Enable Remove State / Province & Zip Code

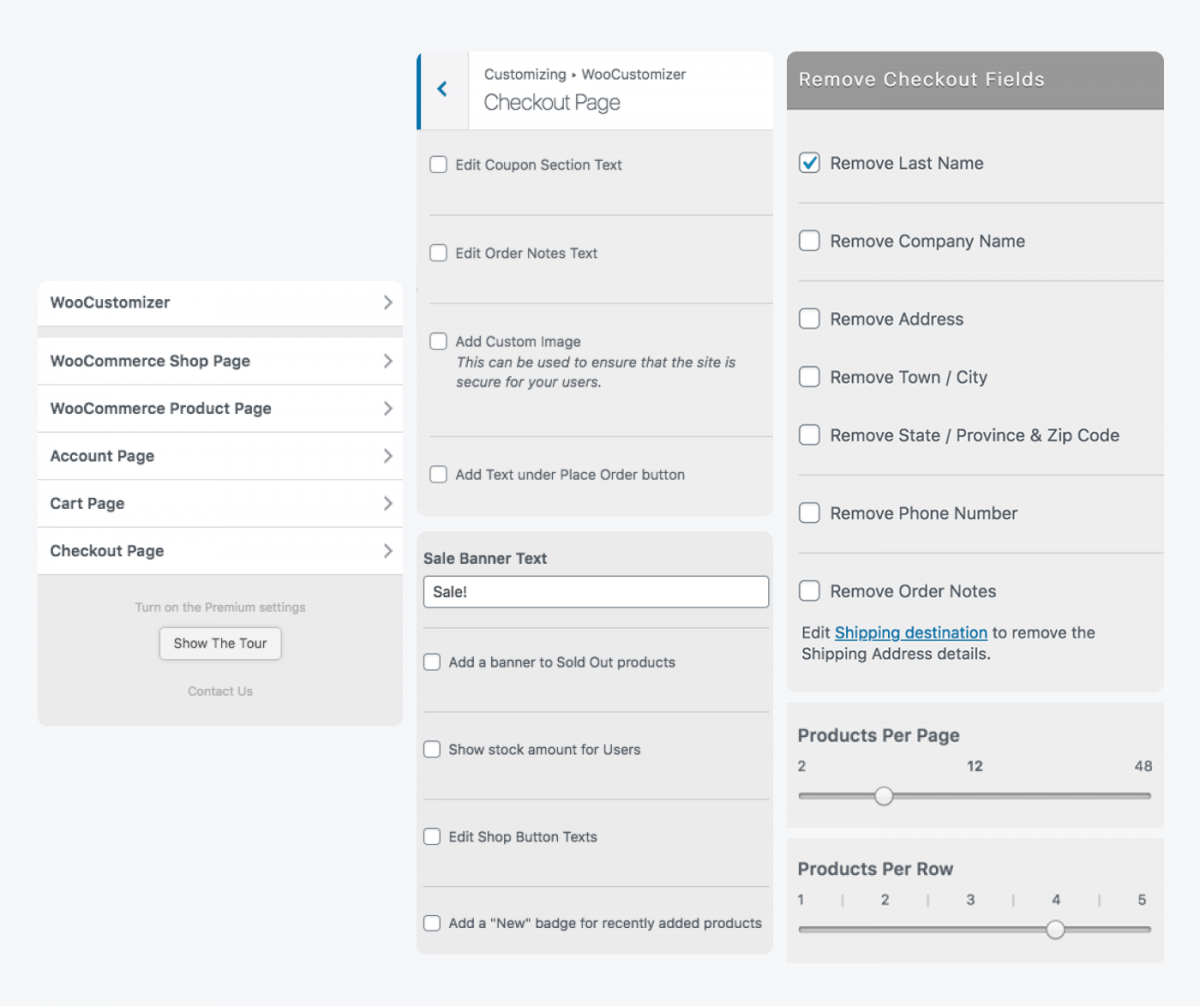click(x=810, y=435)
